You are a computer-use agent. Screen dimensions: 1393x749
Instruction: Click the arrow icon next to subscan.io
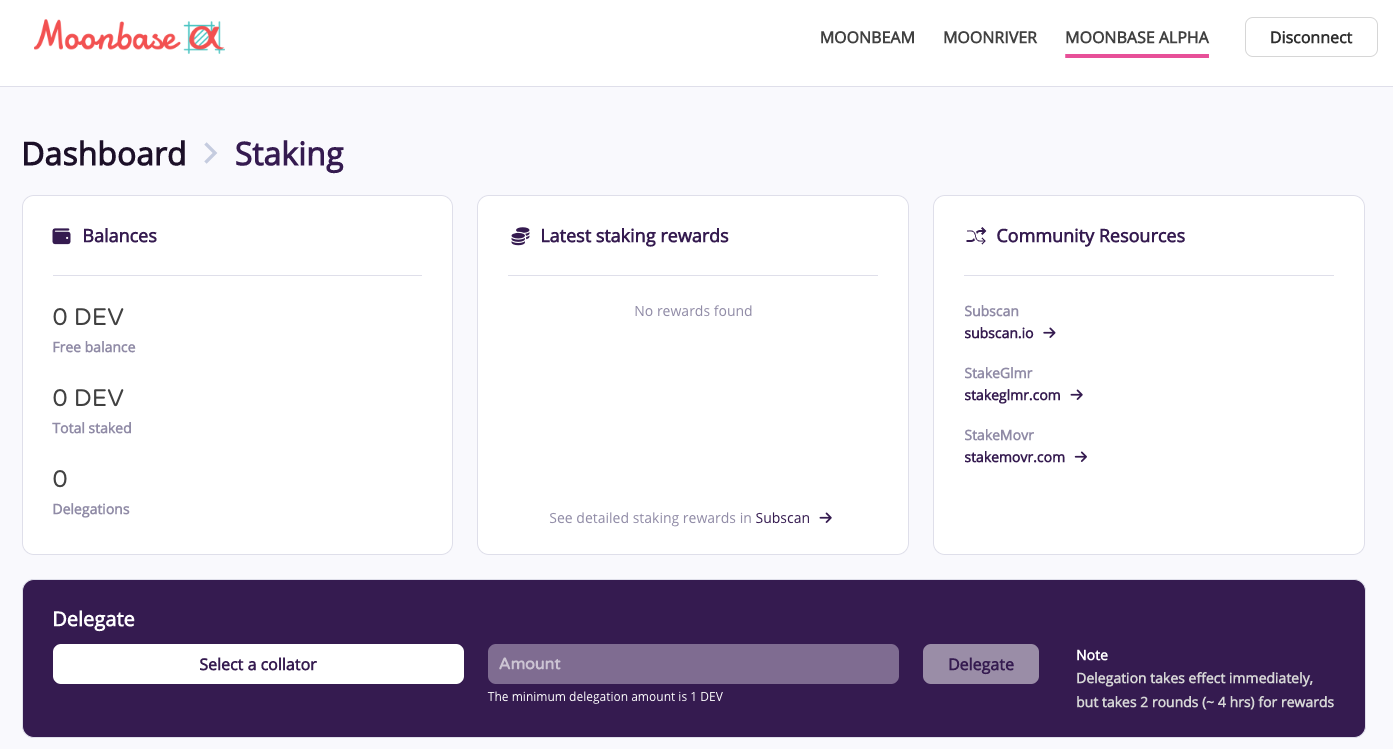[x=1049, y=333]
